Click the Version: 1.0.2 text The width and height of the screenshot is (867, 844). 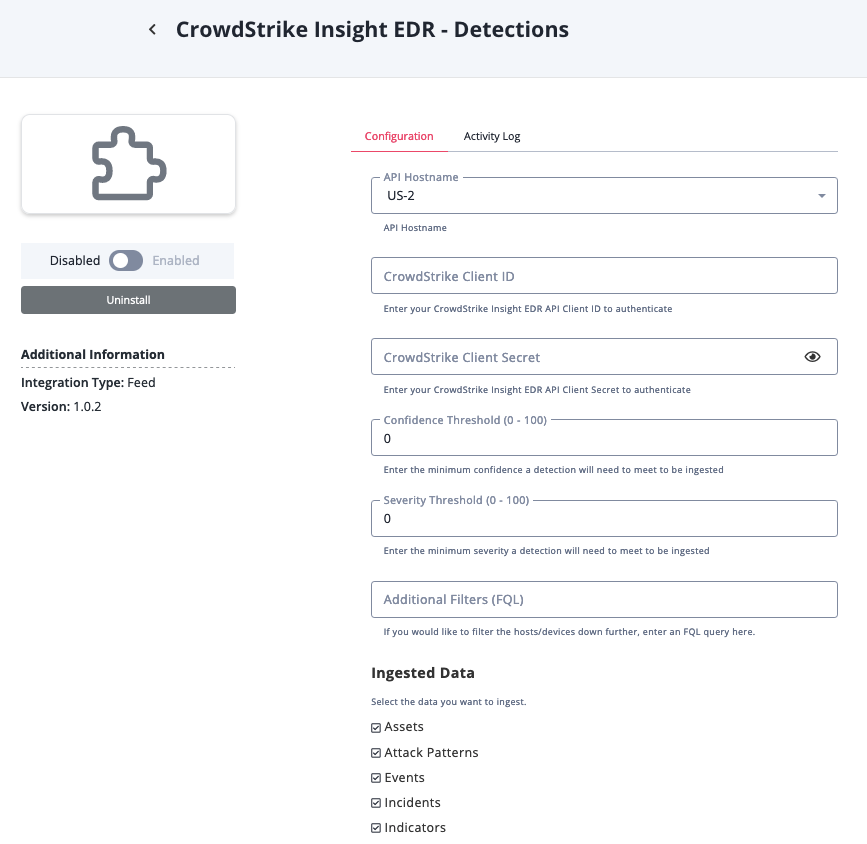coord(61,407)
